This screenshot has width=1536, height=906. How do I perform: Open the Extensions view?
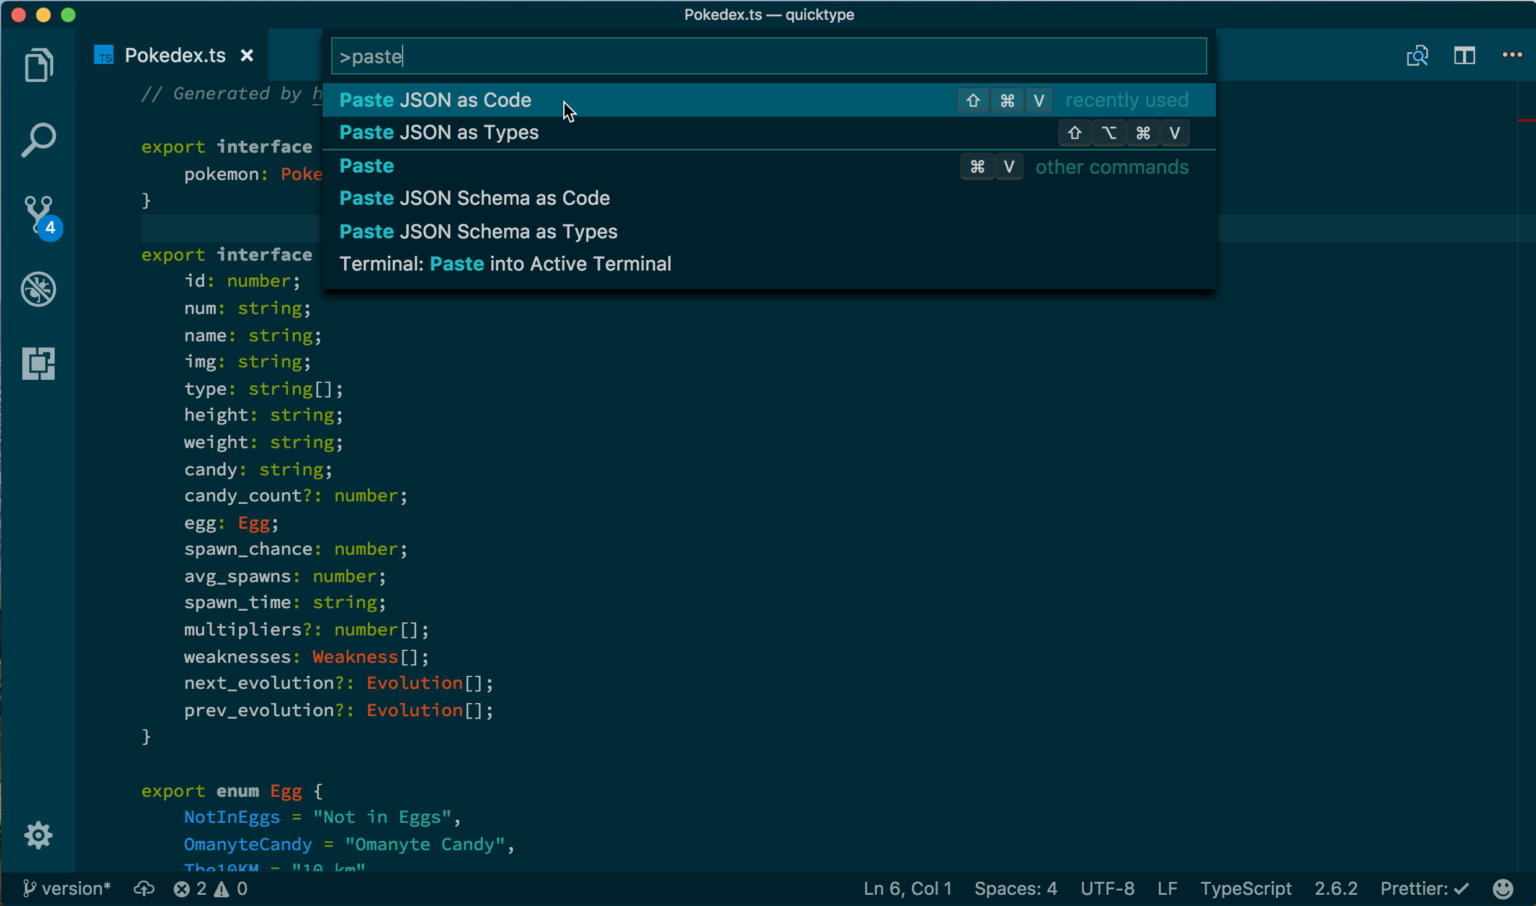coord(38,363)
